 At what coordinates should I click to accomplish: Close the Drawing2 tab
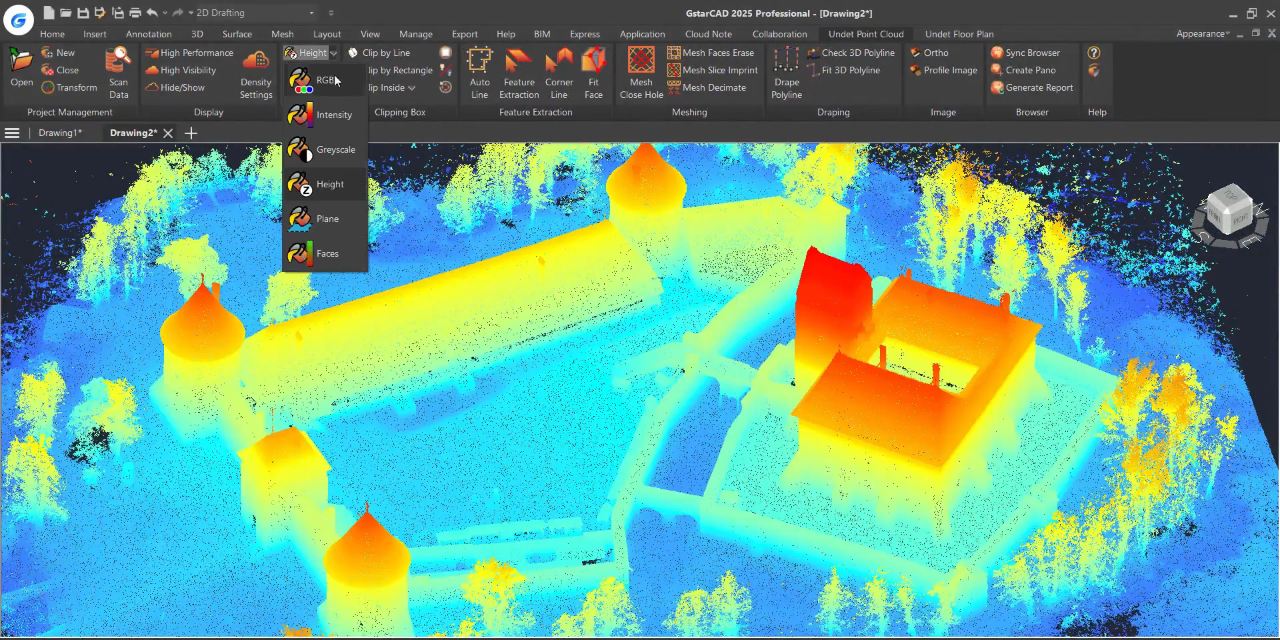(168, 133)
